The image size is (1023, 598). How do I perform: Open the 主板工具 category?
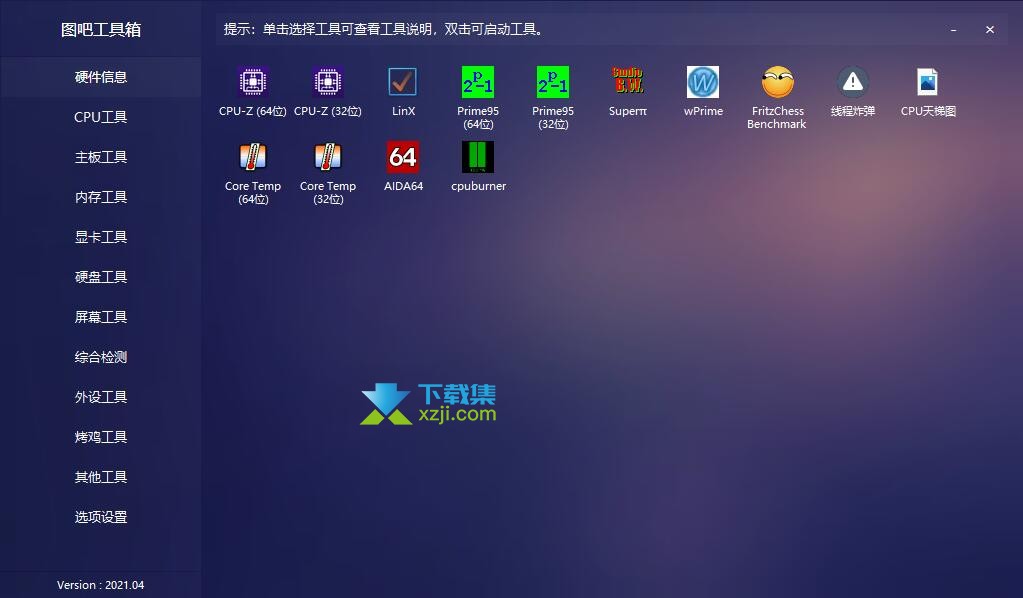pos(101,157)
